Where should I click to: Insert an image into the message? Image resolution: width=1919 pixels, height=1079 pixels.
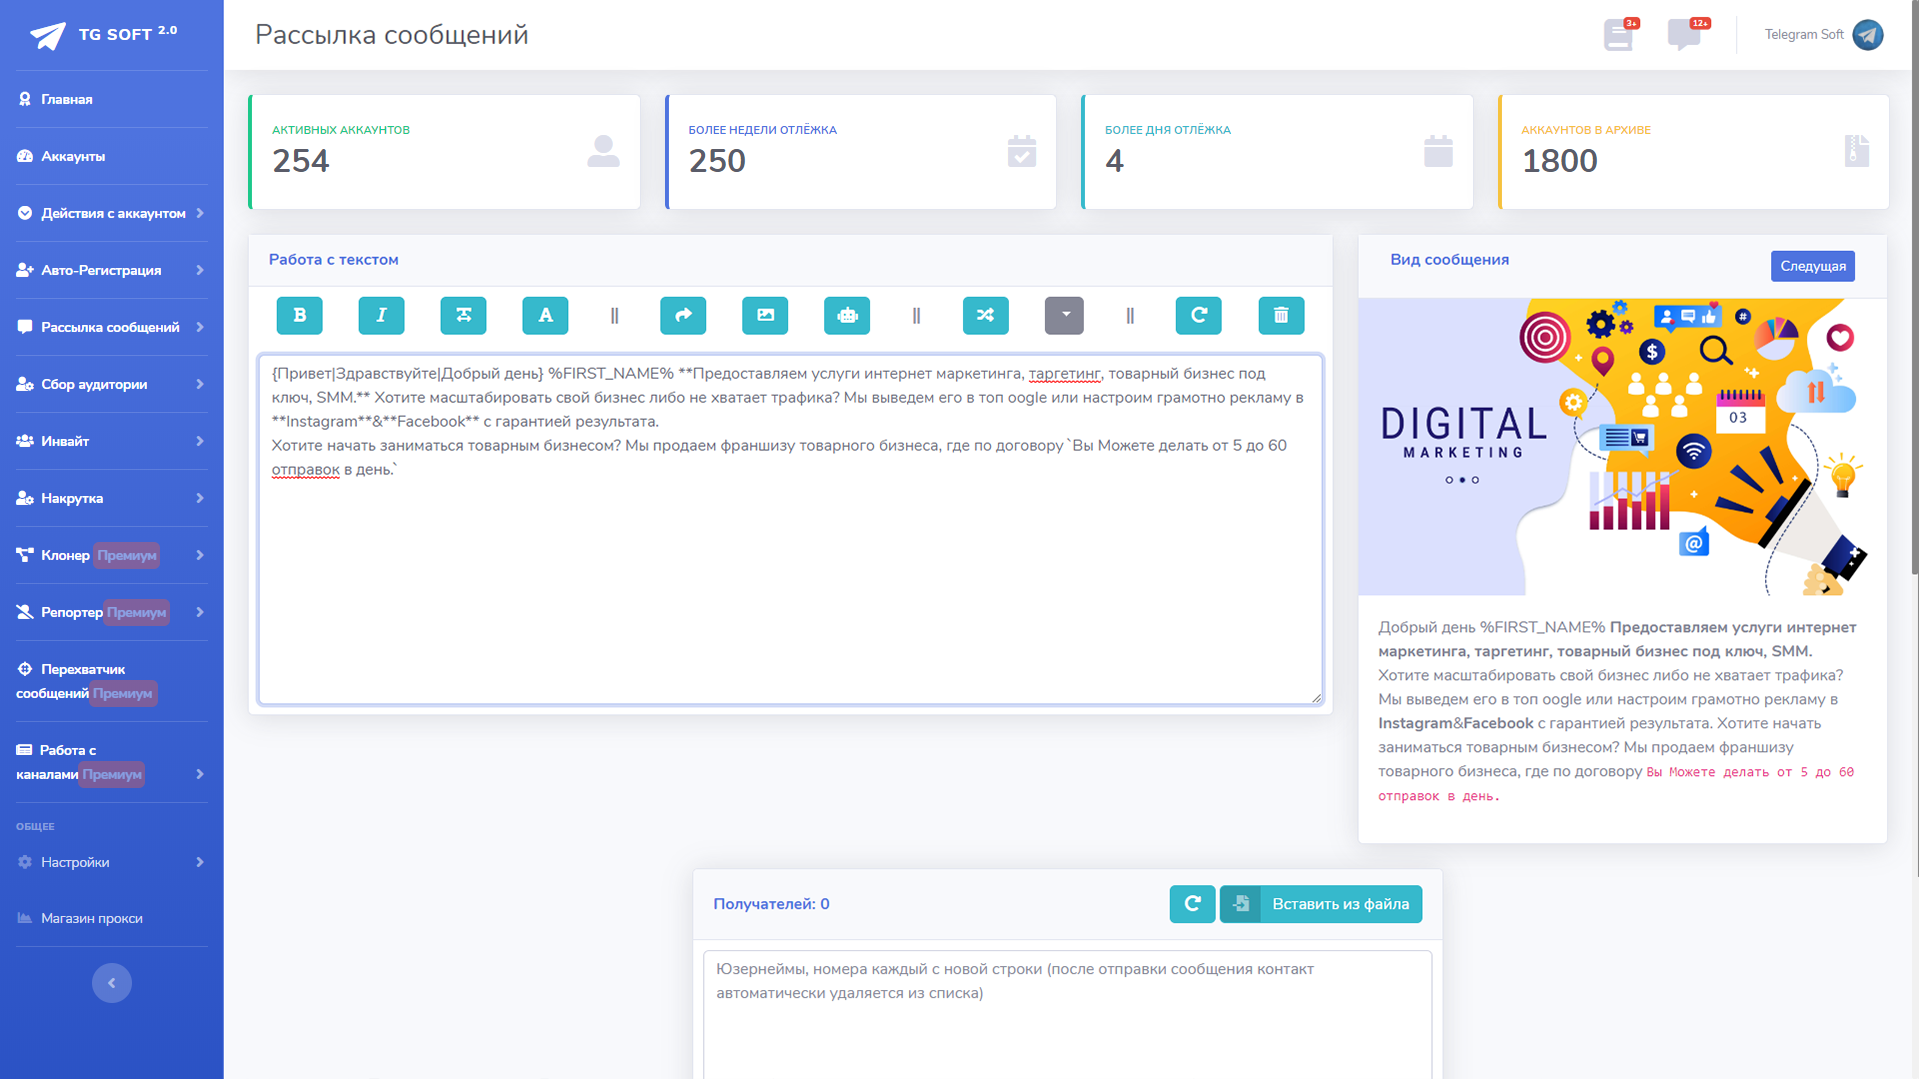(x=765, y=315)
